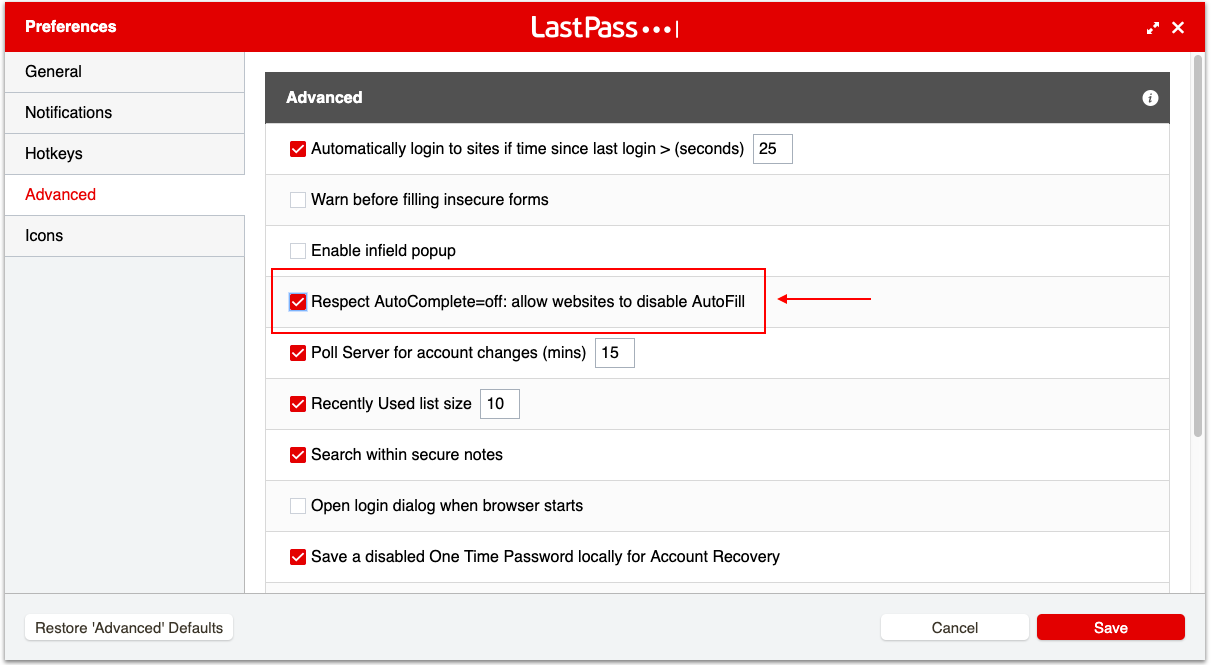This screenshot has width=1211, height=665.
Task: Enable Warn before filling insecure forms
Action: 298,200
